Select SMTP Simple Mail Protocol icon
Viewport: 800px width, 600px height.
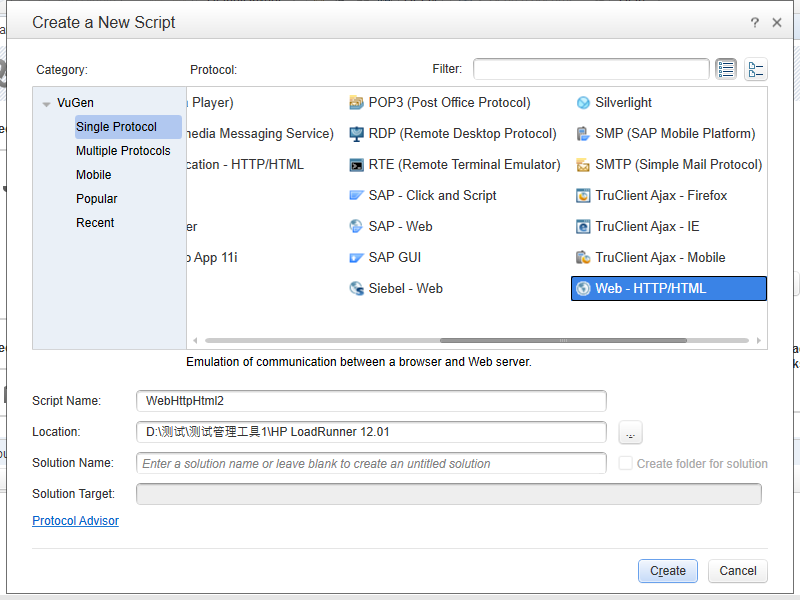[583, 165]
